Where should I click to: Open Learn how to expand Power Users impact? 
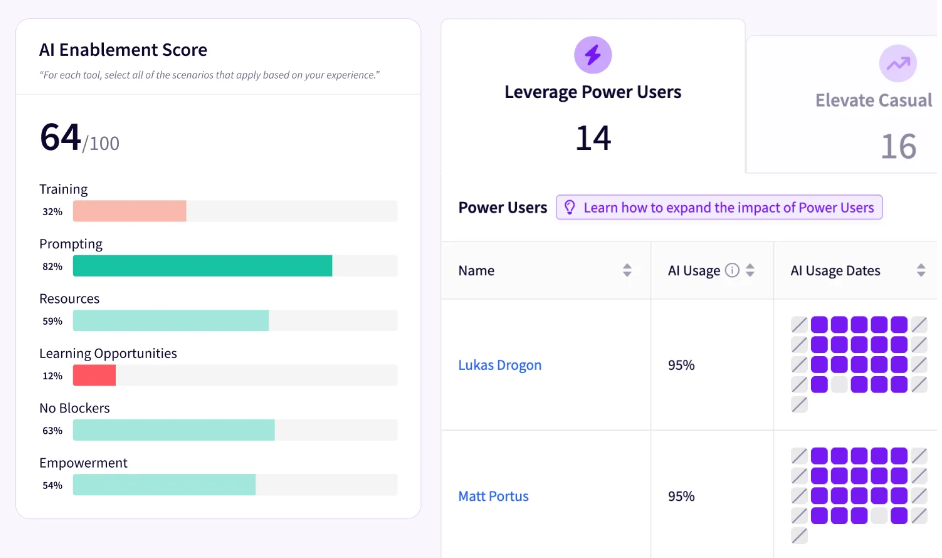click(719, 207)
